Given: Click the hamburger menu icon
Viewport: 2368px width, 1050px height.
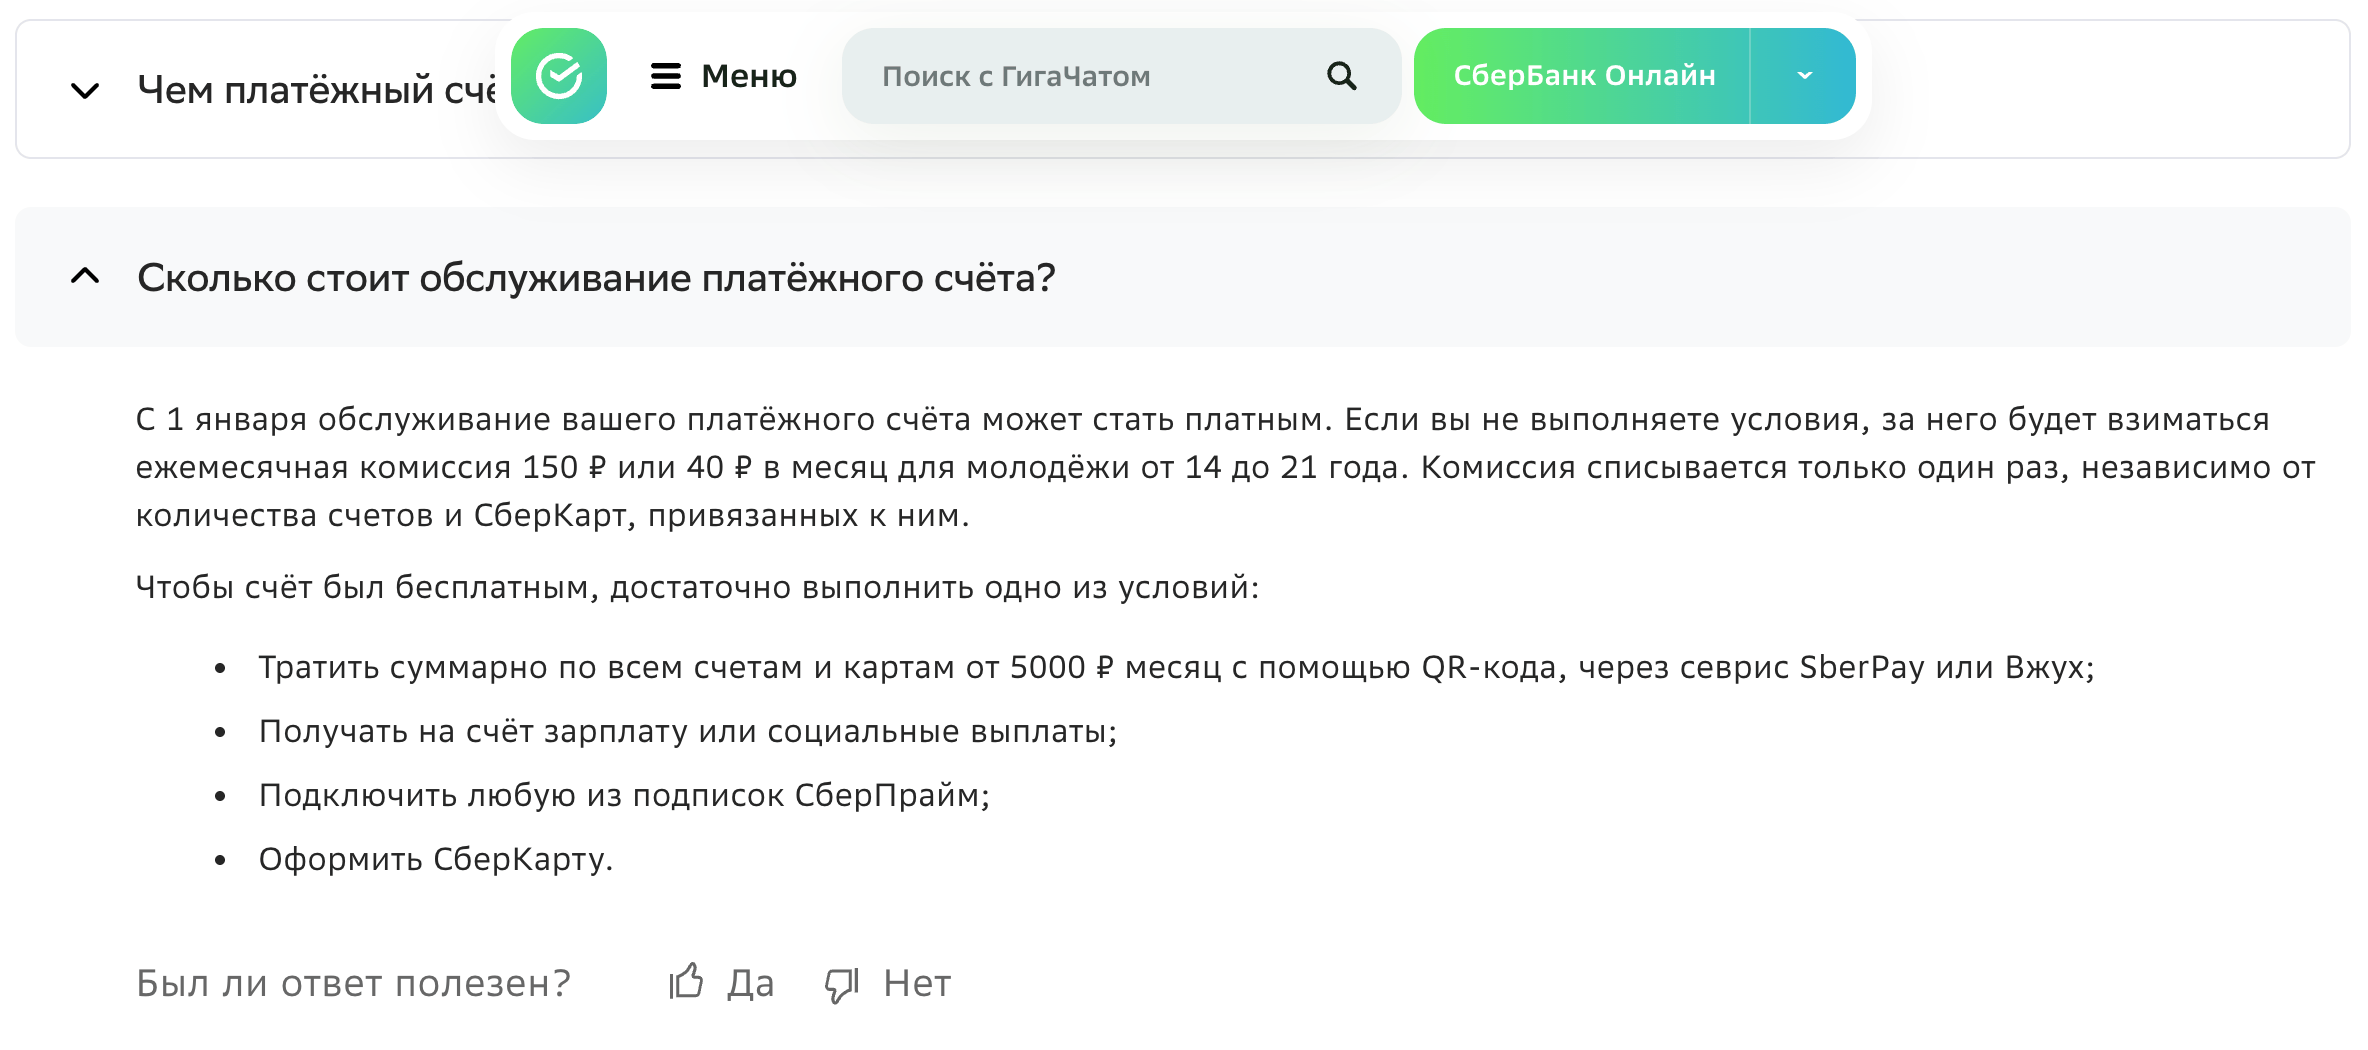Looking at the screenshot, I should [x=665, y=76].
